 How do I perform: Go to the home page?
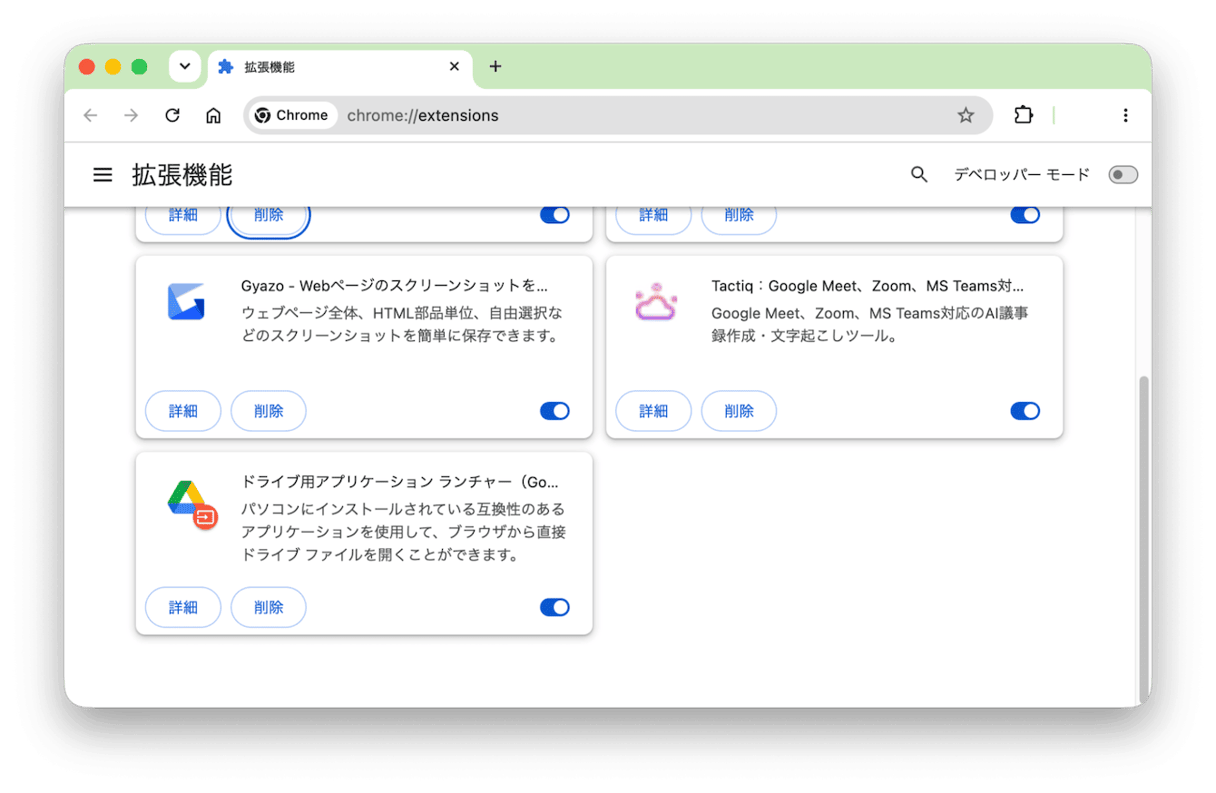(x=213, y=115)
